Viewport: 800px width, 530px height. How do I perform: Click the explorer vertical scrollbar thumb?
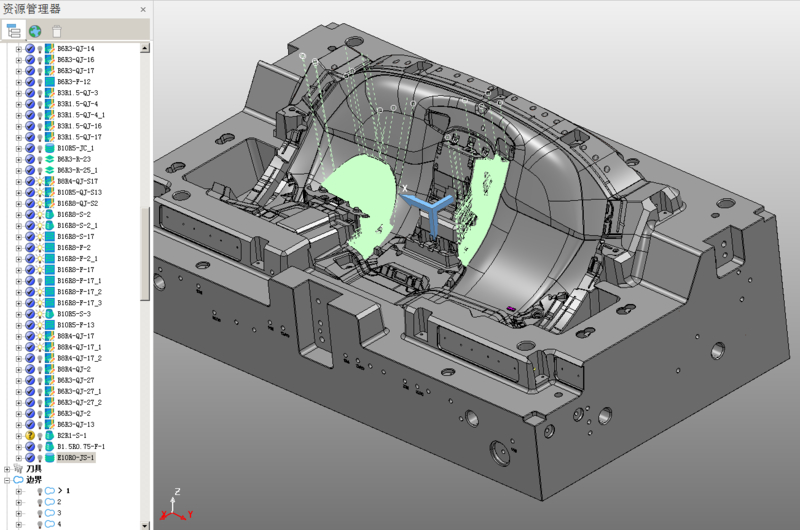click(145, 254)
